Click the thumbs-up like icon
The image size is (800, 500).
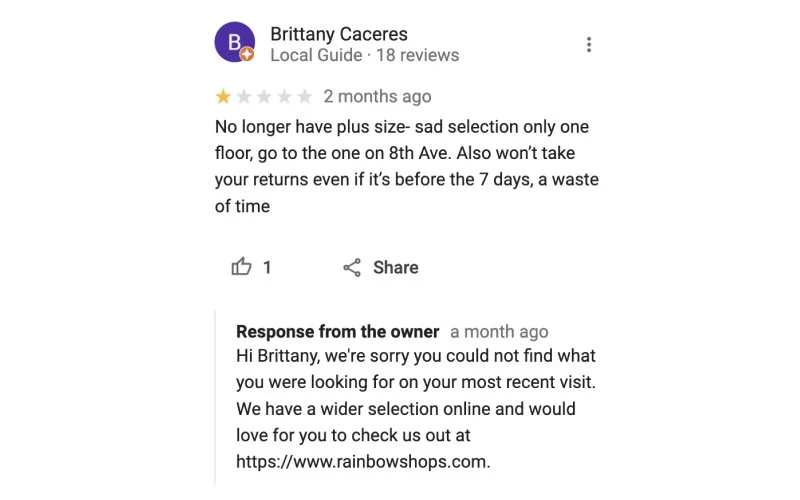click(x=241, y=267)
